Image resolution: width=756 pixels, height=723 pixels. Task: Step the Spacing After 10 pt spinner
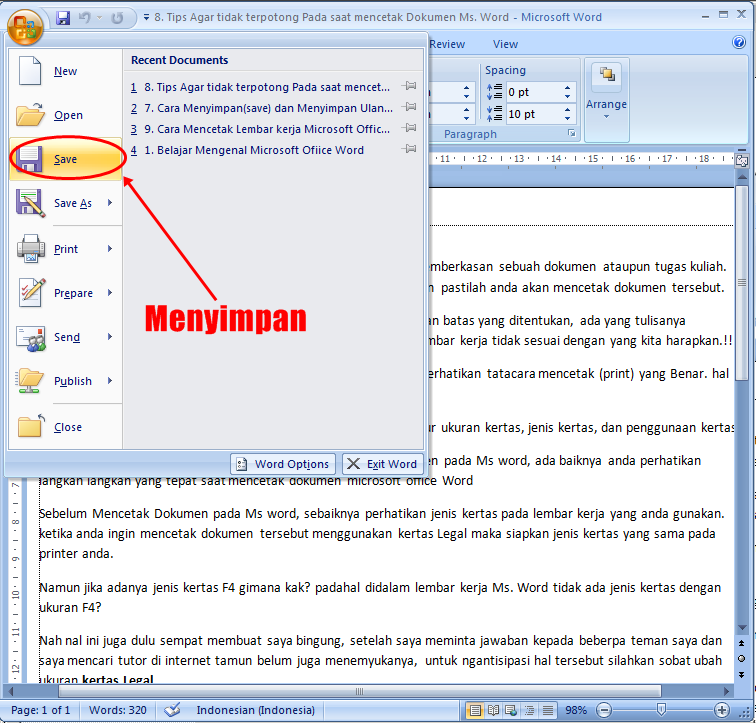click(567, 114)
